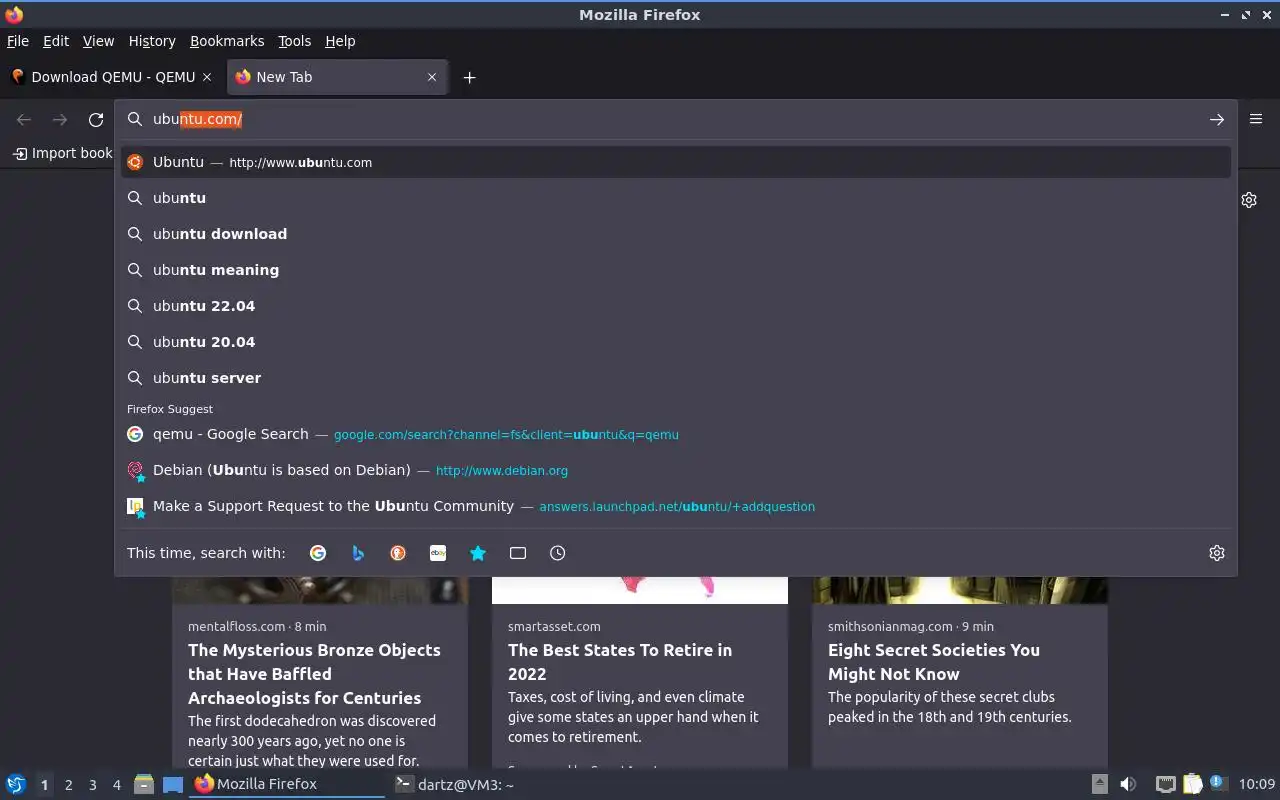The width and height of the screenshot is (1280, 800).
Task: Open Debian bookmark suggestion debian.org
Action: (676, 470)
